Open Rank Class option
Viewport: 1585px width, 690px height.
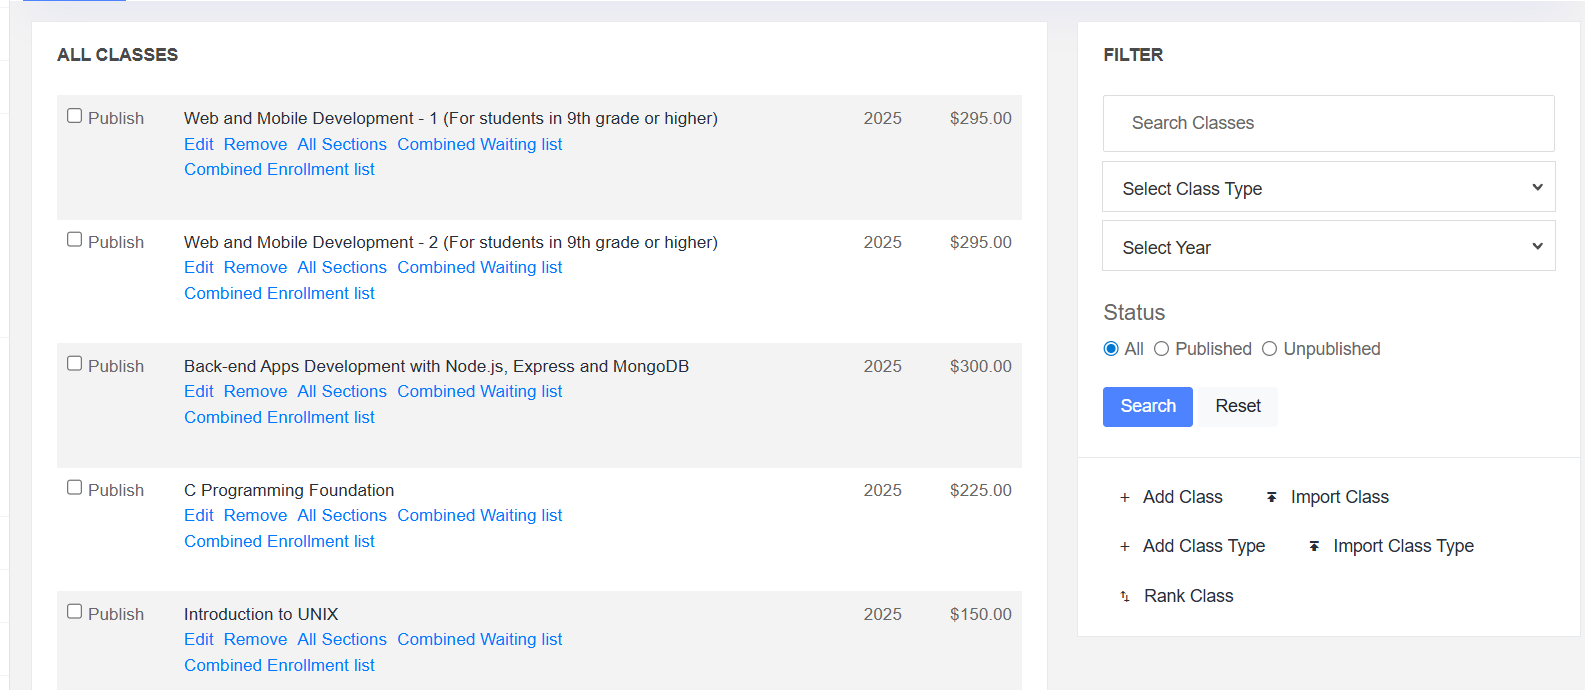[1188, 597]
